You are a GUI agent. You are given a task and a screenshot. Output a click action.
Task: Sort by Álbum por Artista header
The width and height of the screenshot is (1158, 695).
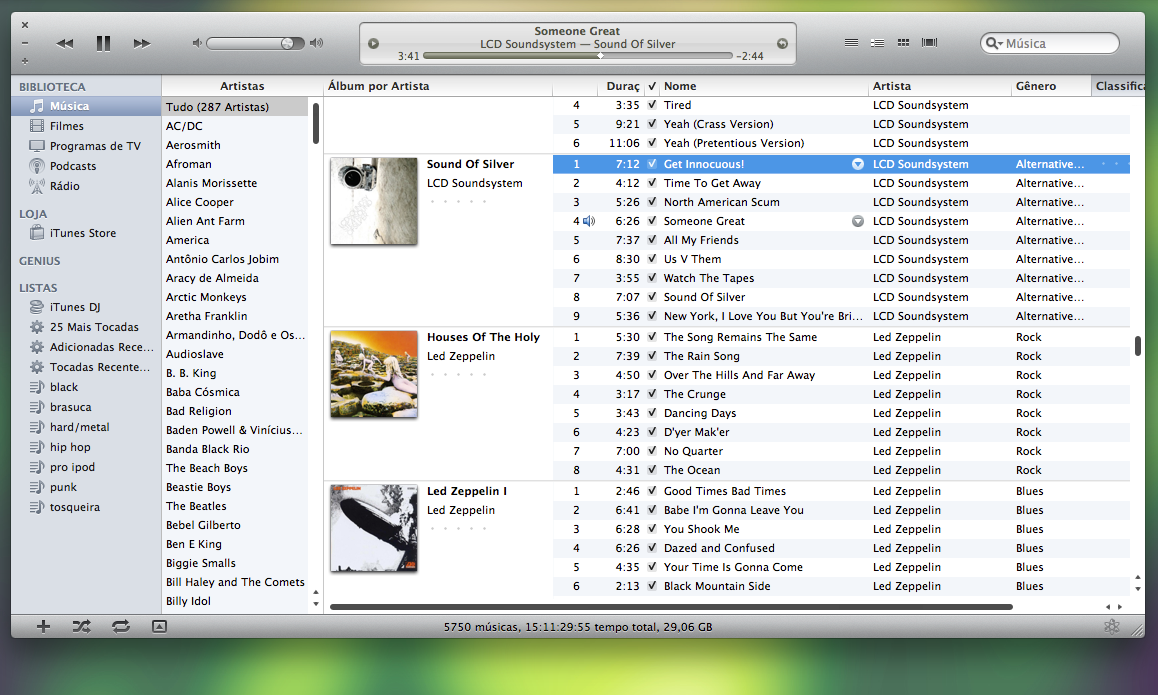[x=438, y=86]
